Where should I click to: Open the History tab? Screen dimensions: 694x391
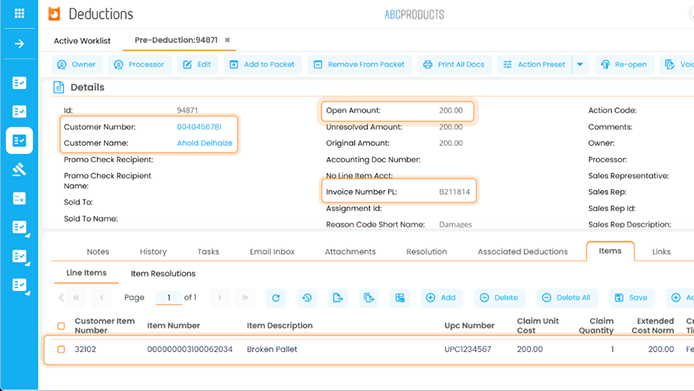[153, 252]
